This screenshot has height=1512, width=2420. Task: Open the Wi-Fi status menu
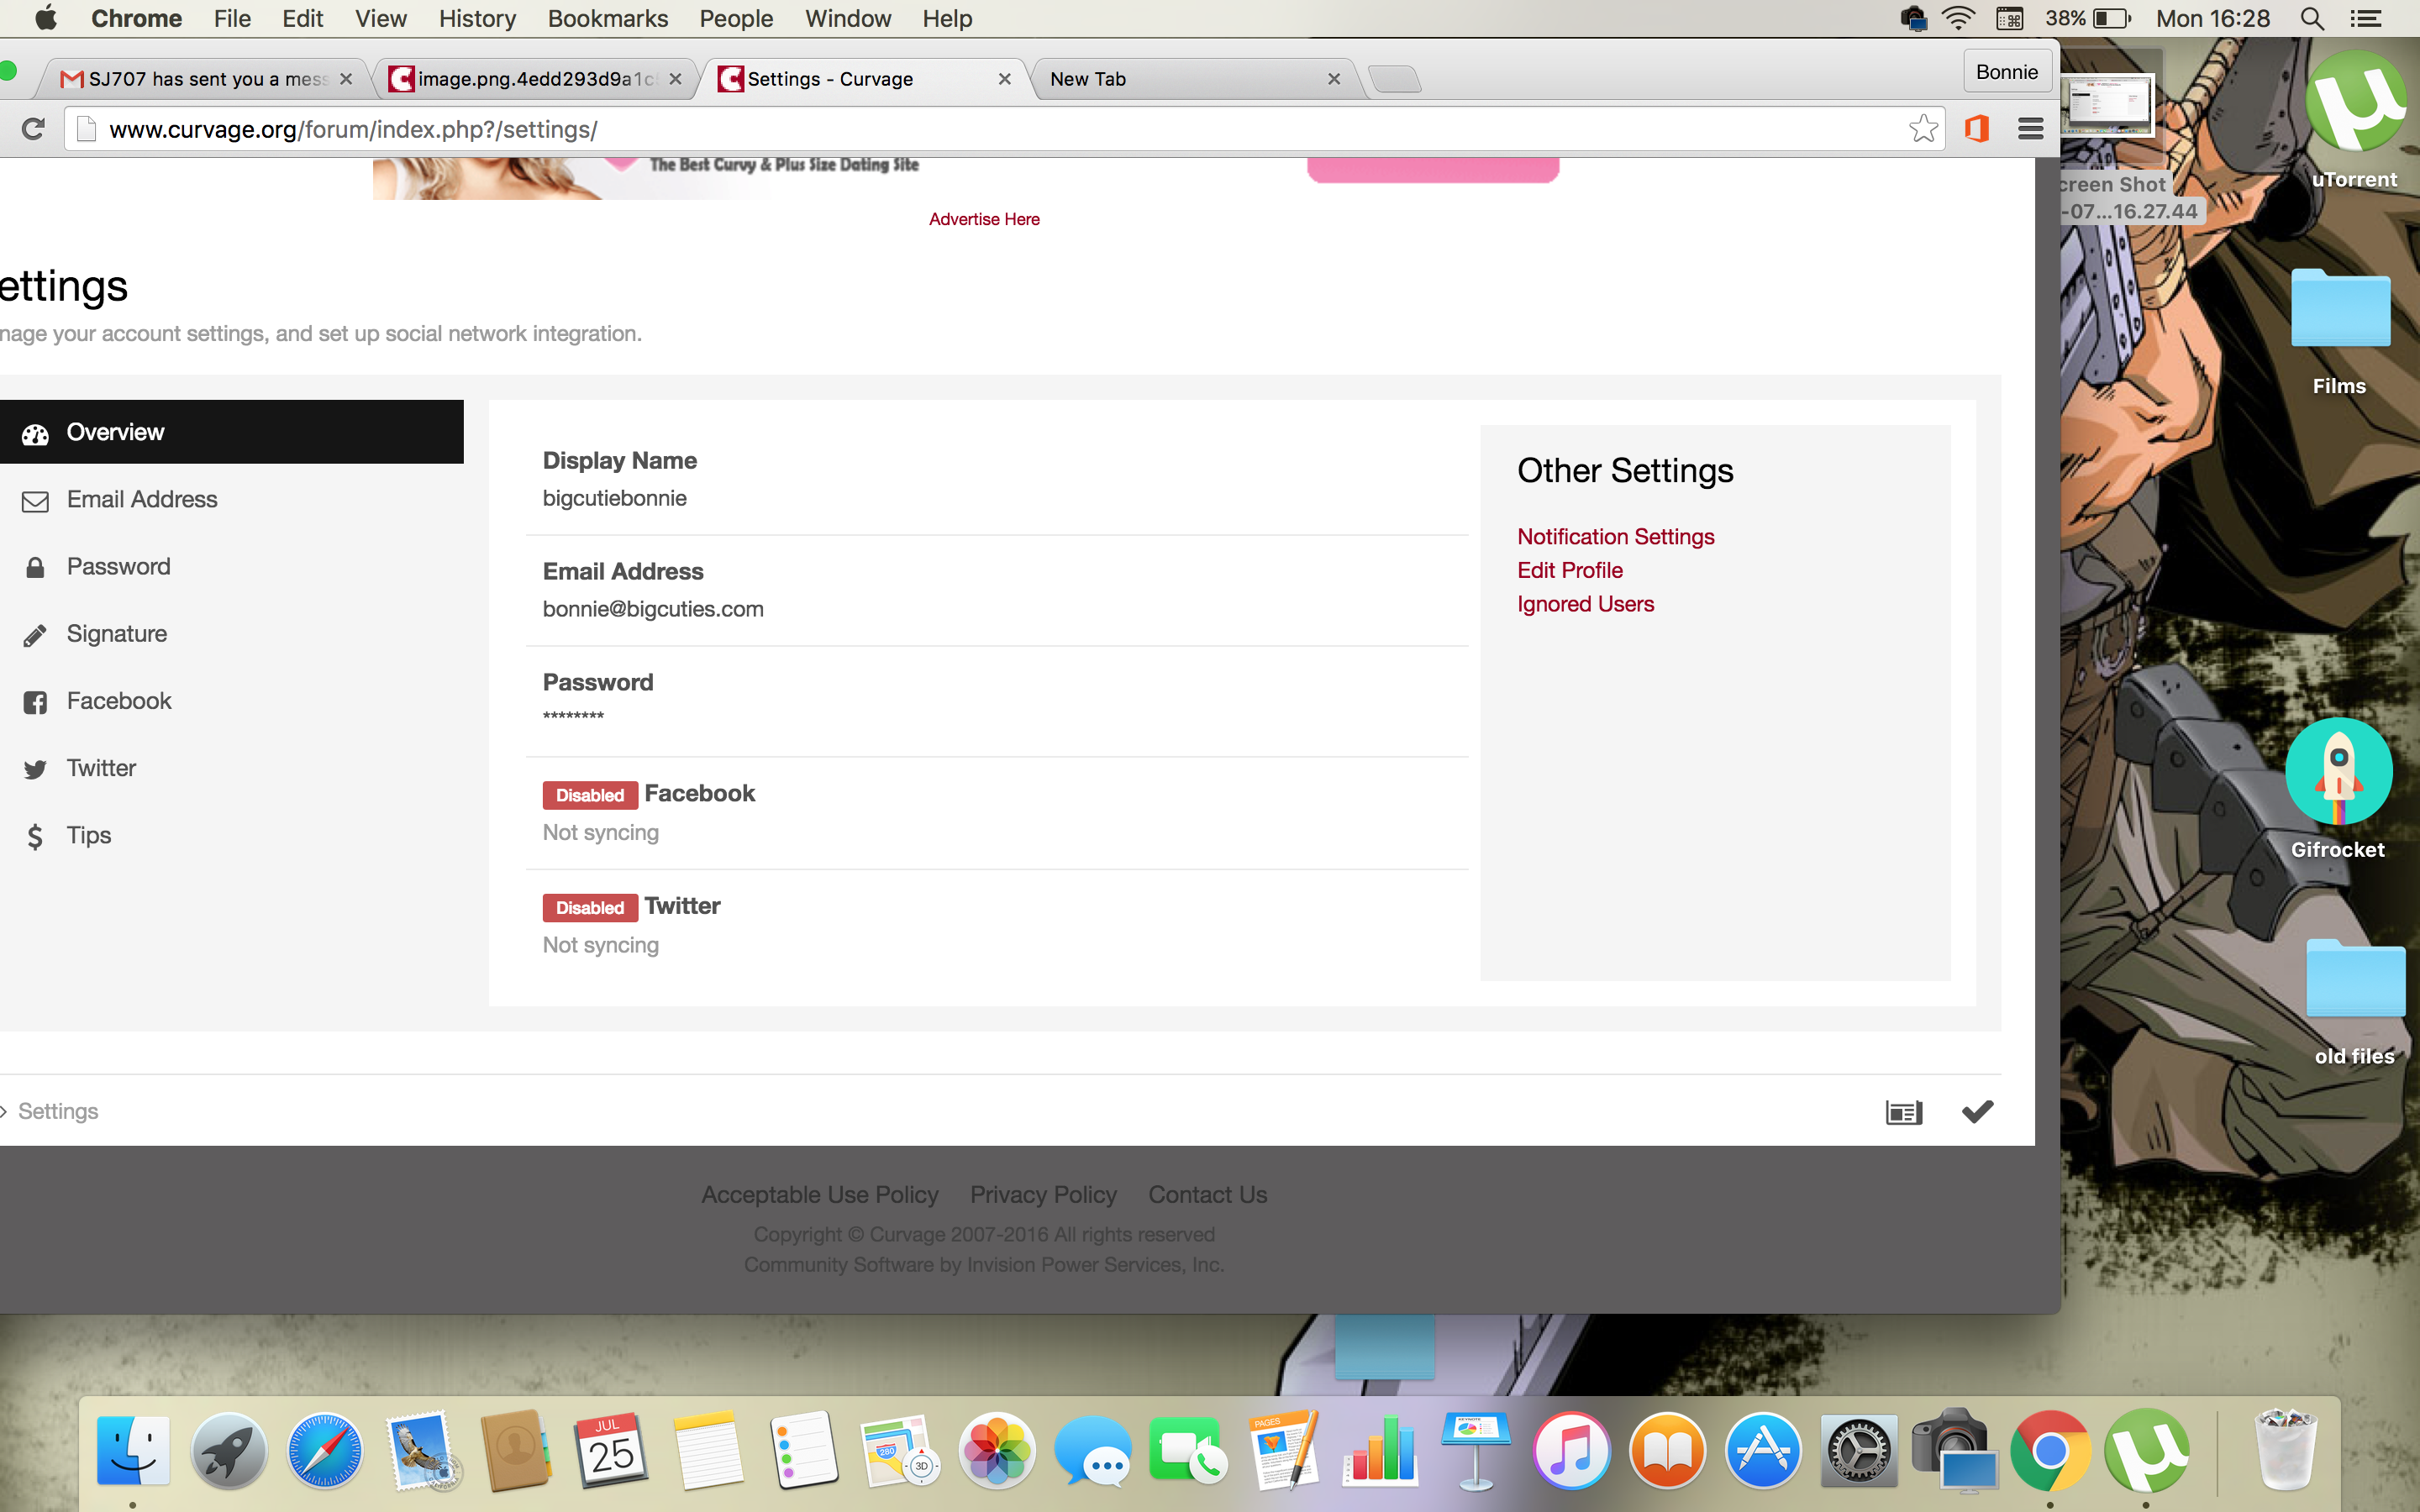coord(1958,19)
